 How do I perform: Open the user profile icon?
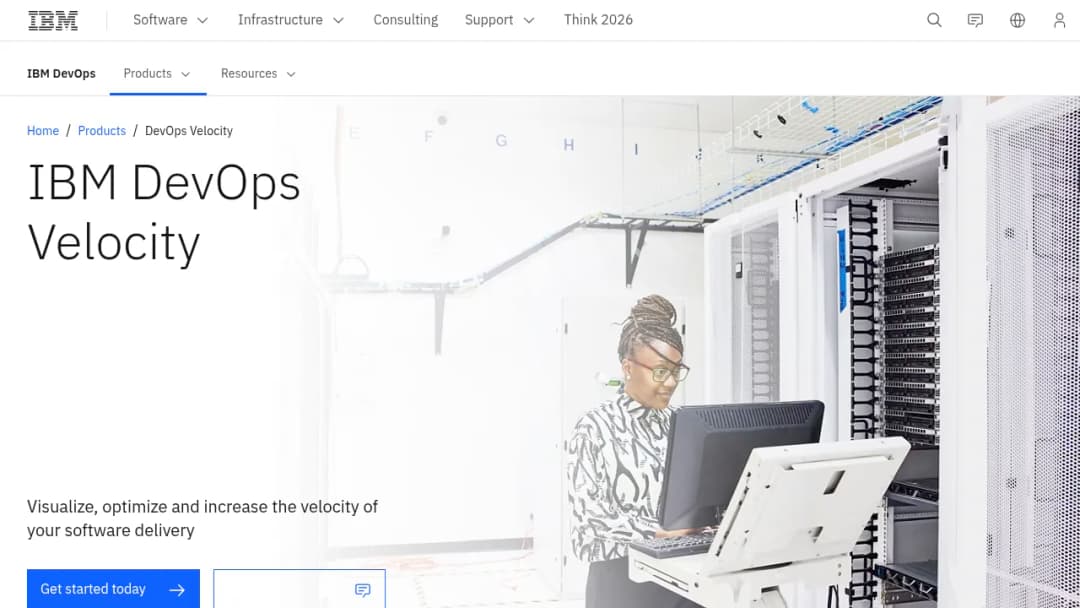(x=1059, y=20)
